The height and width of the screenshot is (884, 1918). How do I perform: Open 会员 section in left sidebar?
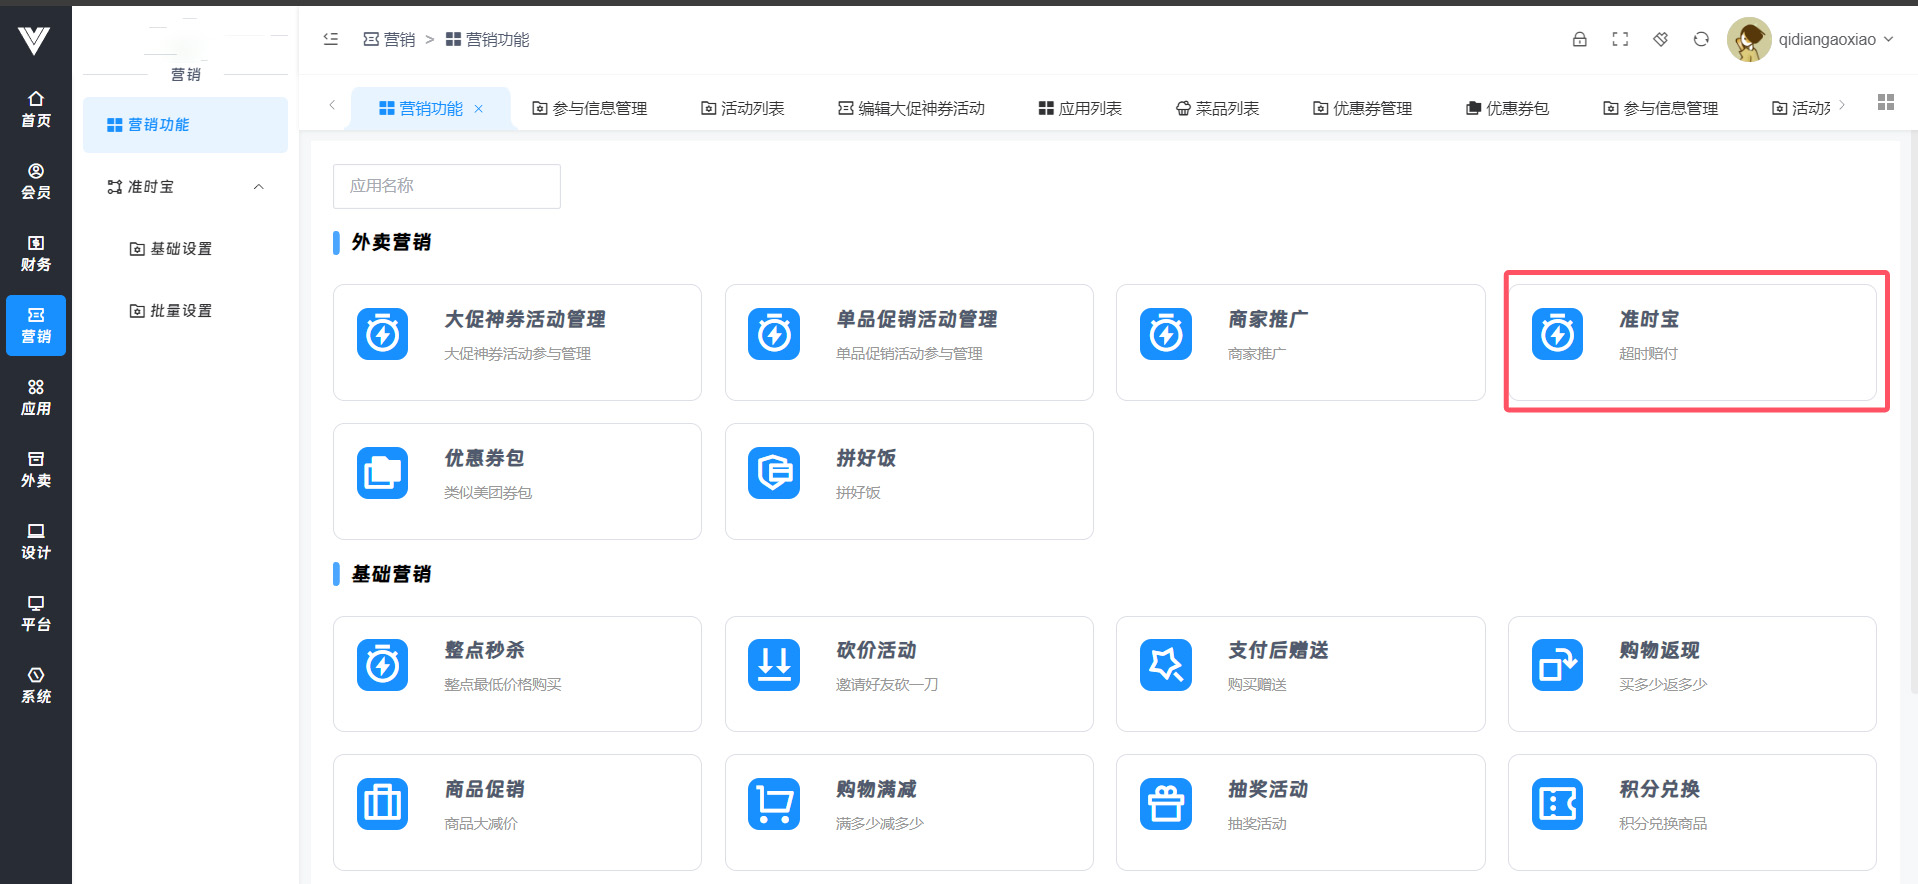click(x=36, y=181)
